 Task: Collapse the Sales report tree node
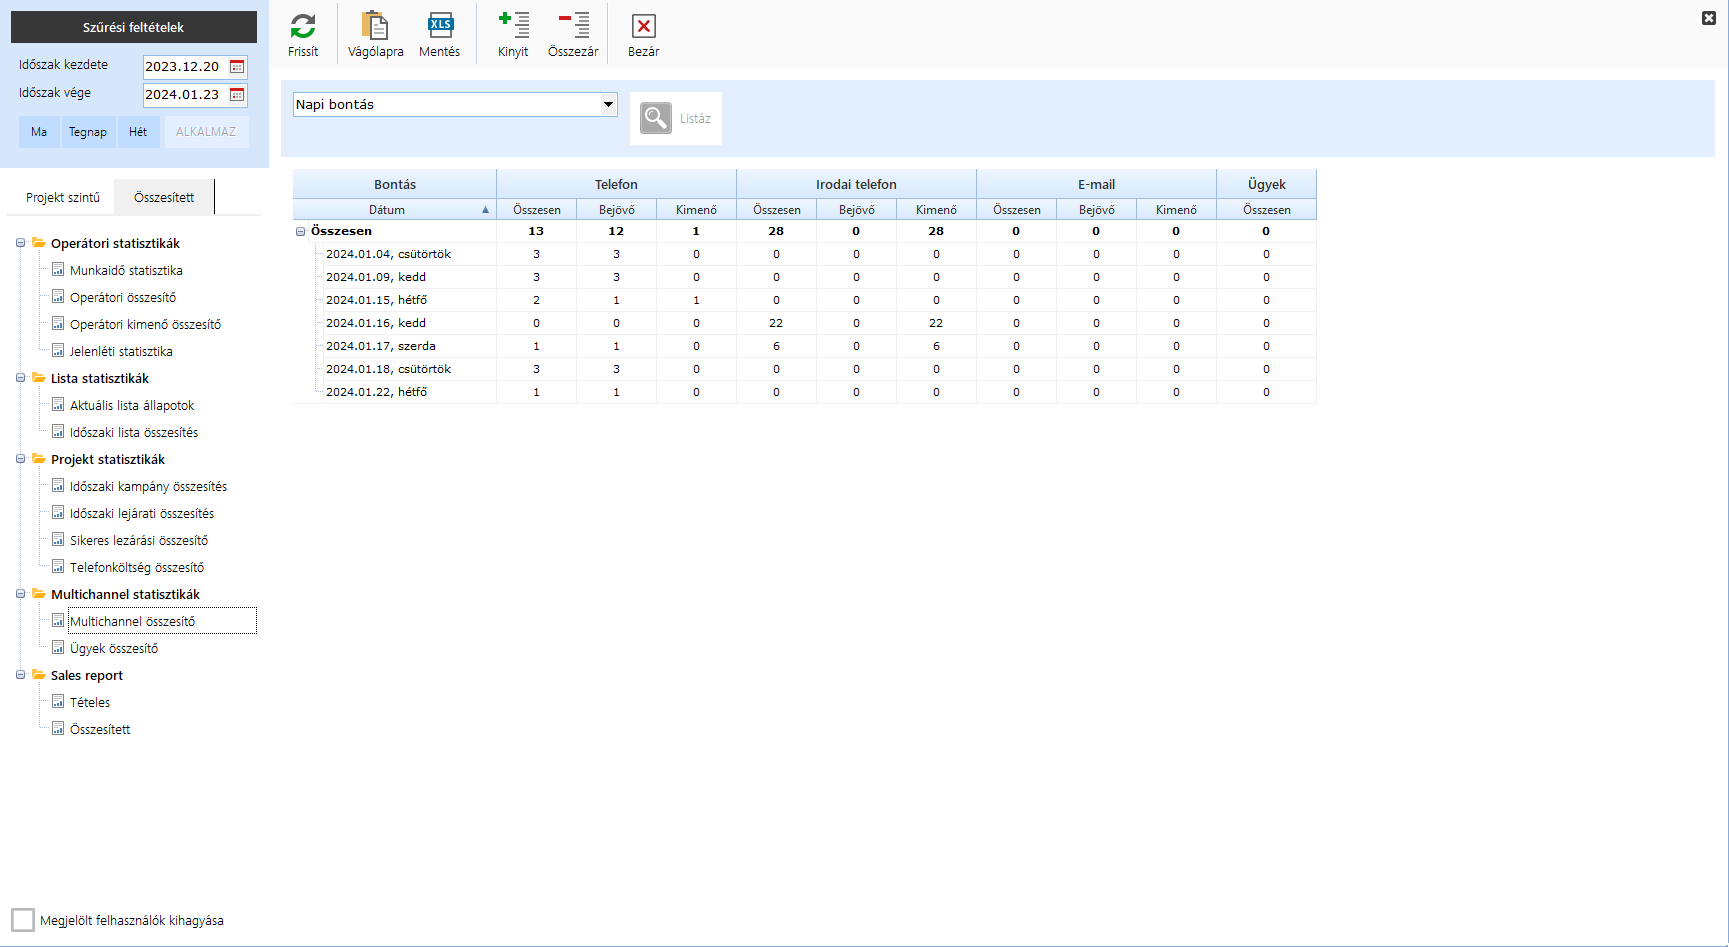20,675
